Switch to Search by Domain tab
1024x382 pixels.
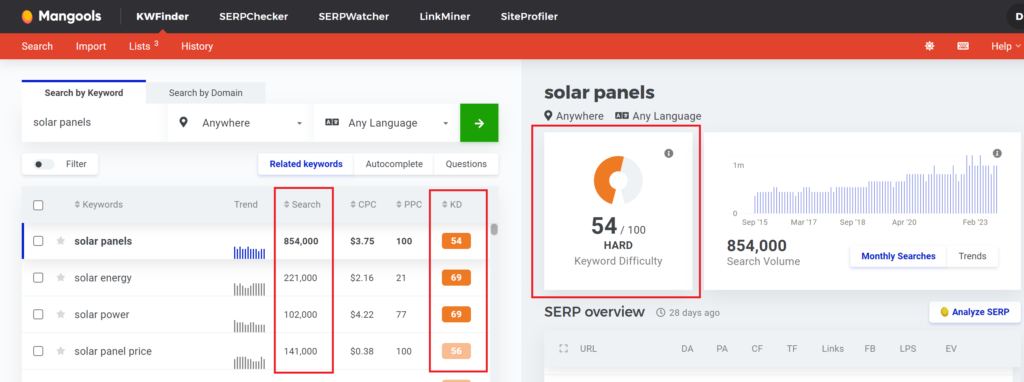[x=206, y=93]
